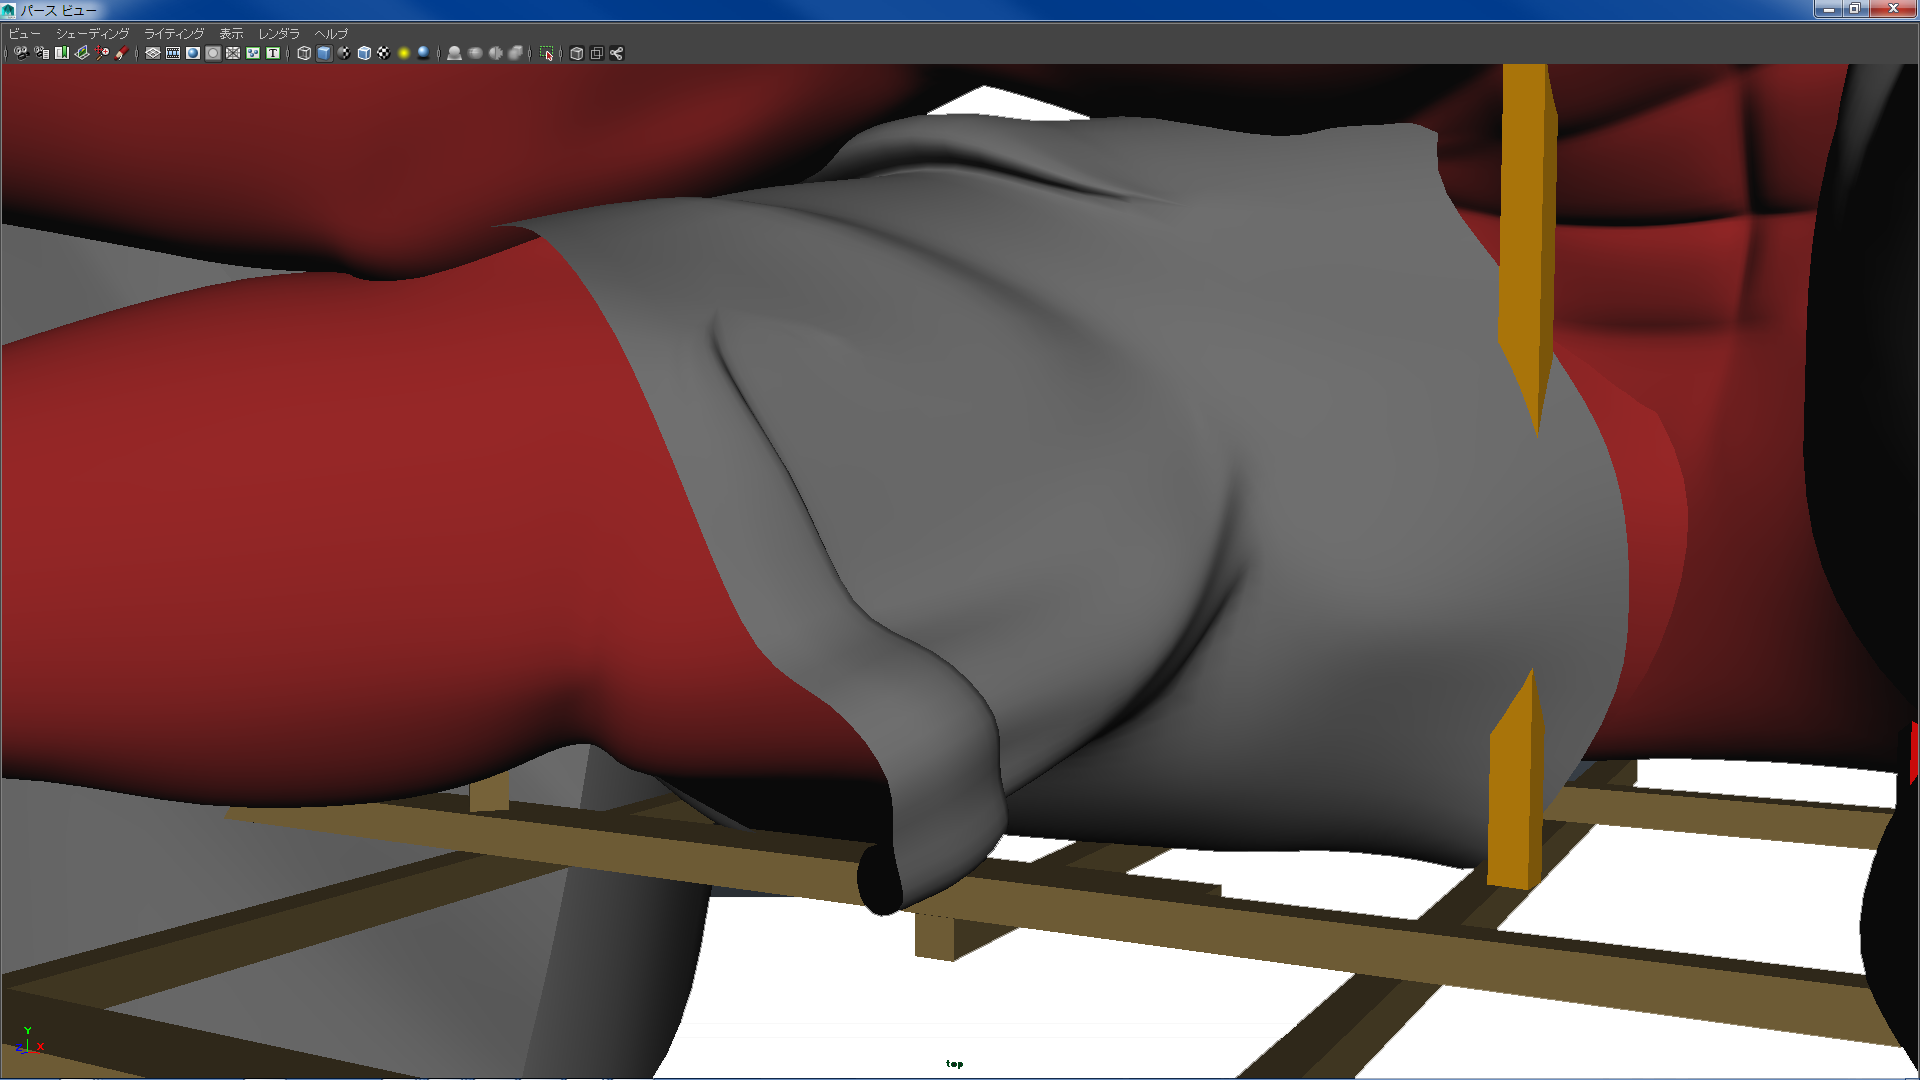Viewport: 1920px width, 1080px height.
Task: Toggle the viewport Grid display
Action: 153,53
